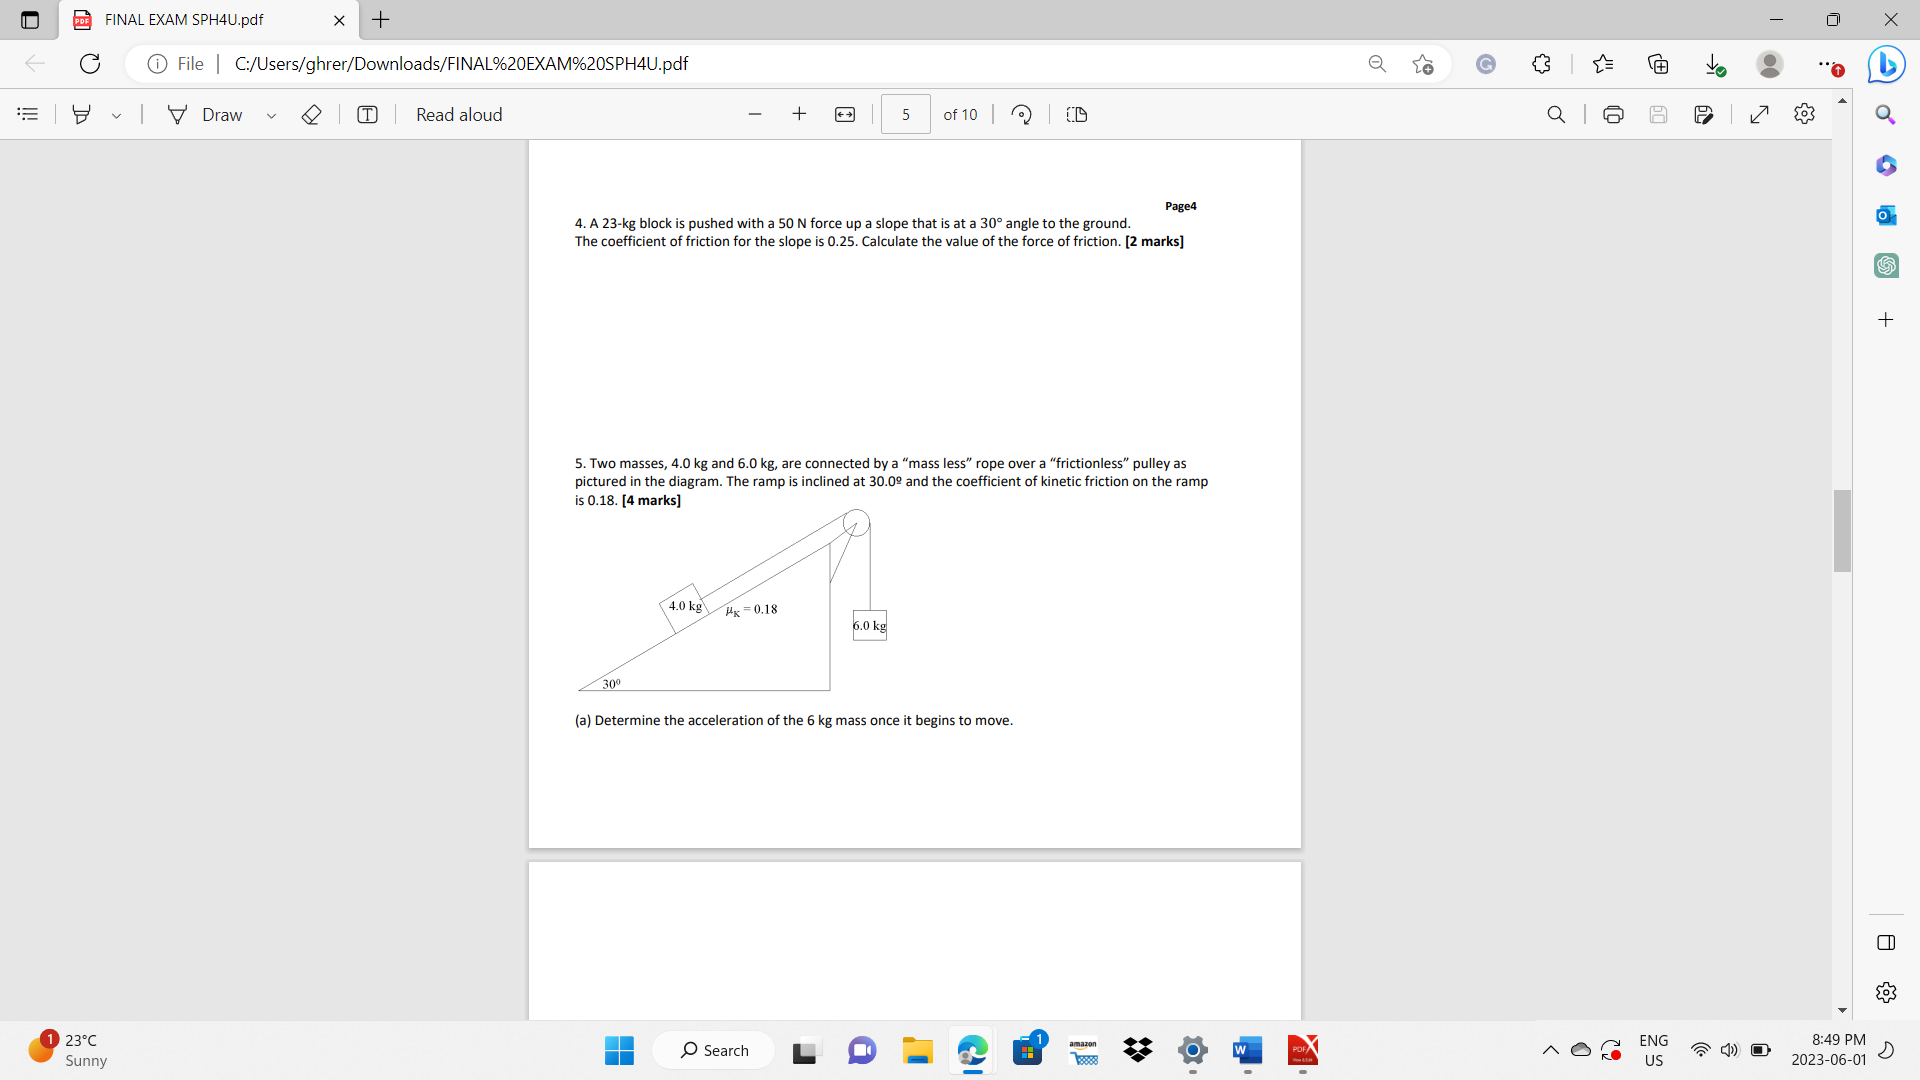Select the add text tool

click(367, 114)
